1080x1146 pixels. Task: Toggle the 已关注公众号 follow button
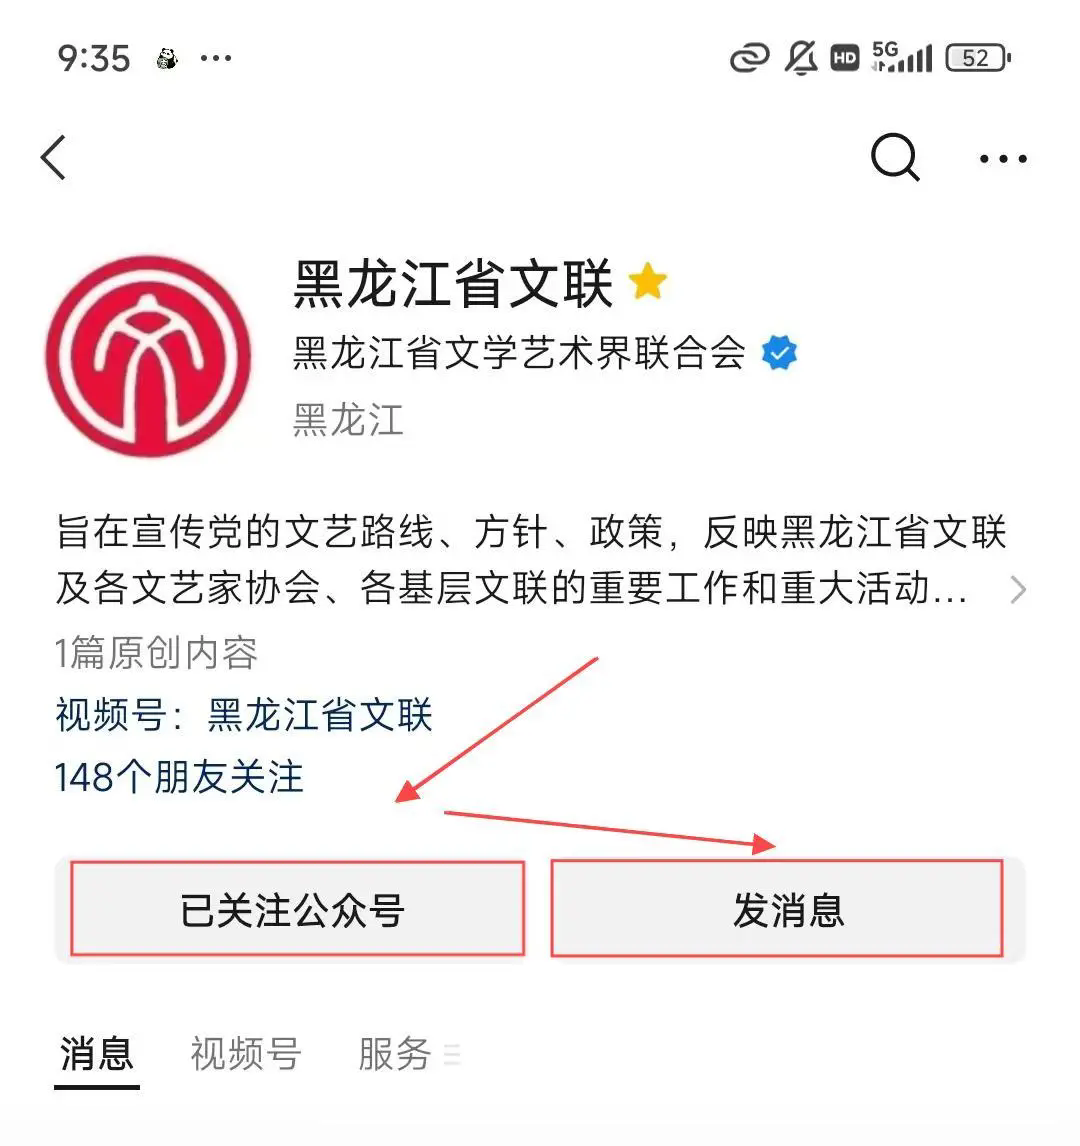(x=297, y=908)
